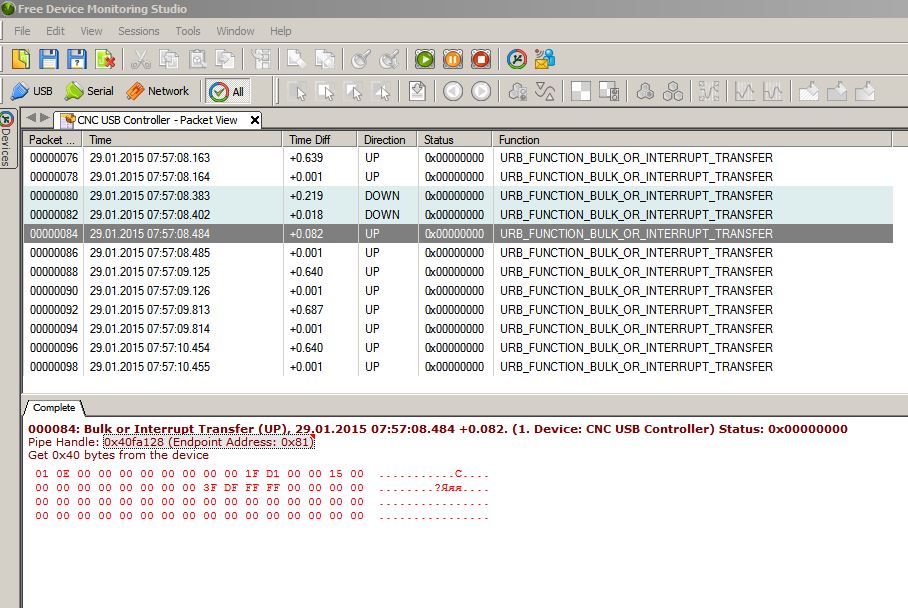Select packet row 00000076

click(458, 158)
